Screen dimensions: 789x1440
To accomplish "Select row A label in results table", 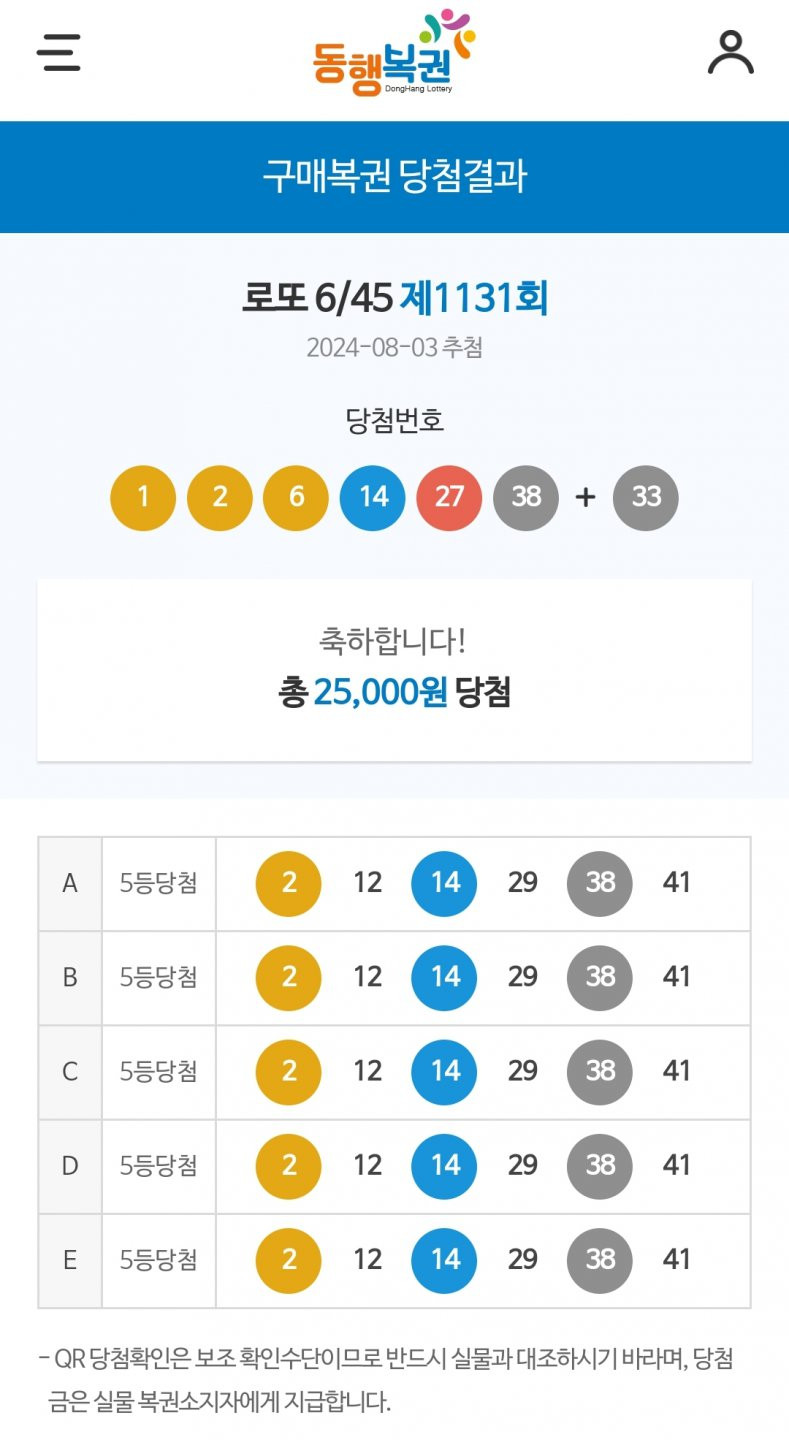I will pyautogui.click(x=70, y=884).
